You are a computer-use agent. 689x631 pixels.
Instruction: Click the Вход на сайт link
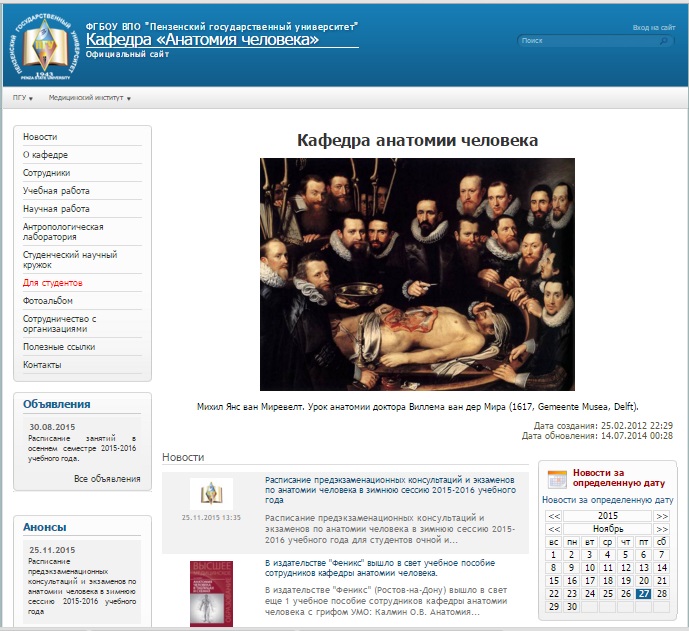pyautogui.click(x=654, y=27)
